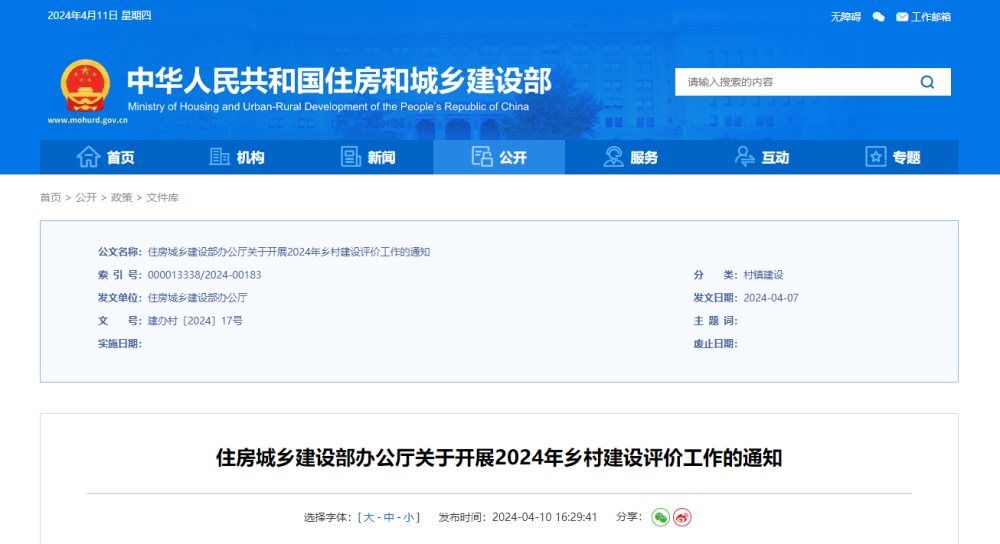This screenshot has height=544, width=1000.
Task: Click the search magnifier icon
Action: [927, 82]
